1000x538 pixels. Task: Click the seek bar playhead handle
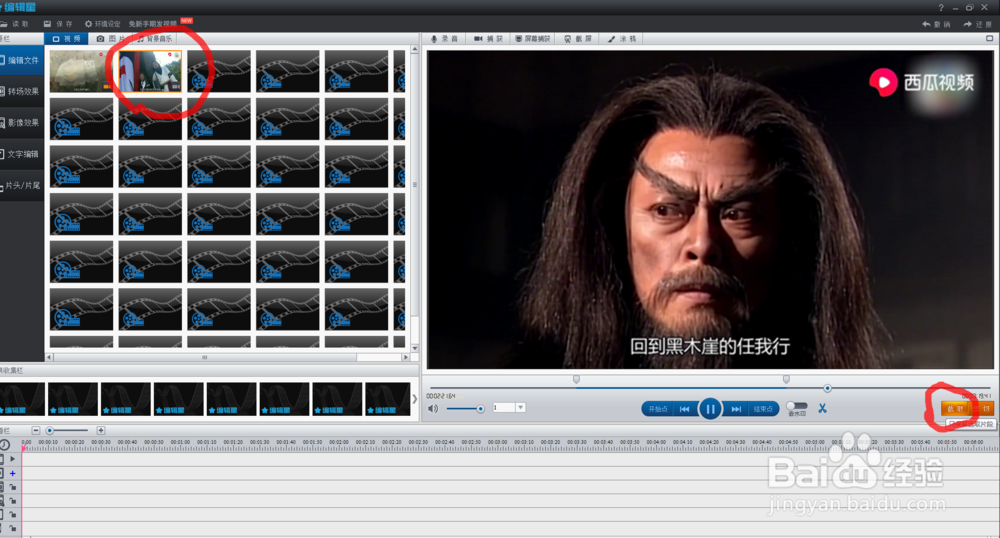(827, 388)
